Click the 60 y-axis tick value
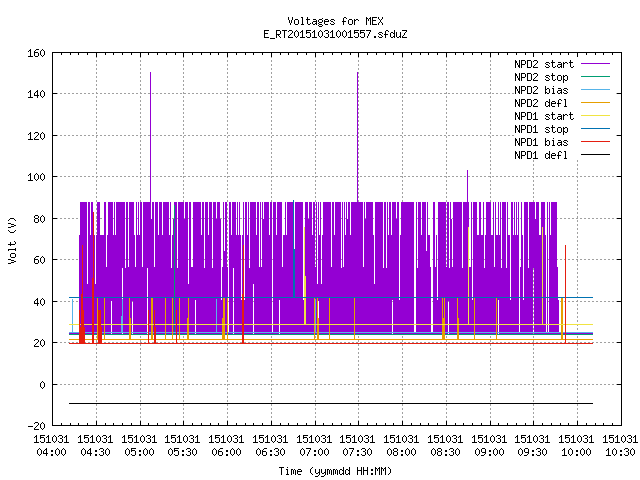The width and height of the screenshot is (640, 480). 39,260
